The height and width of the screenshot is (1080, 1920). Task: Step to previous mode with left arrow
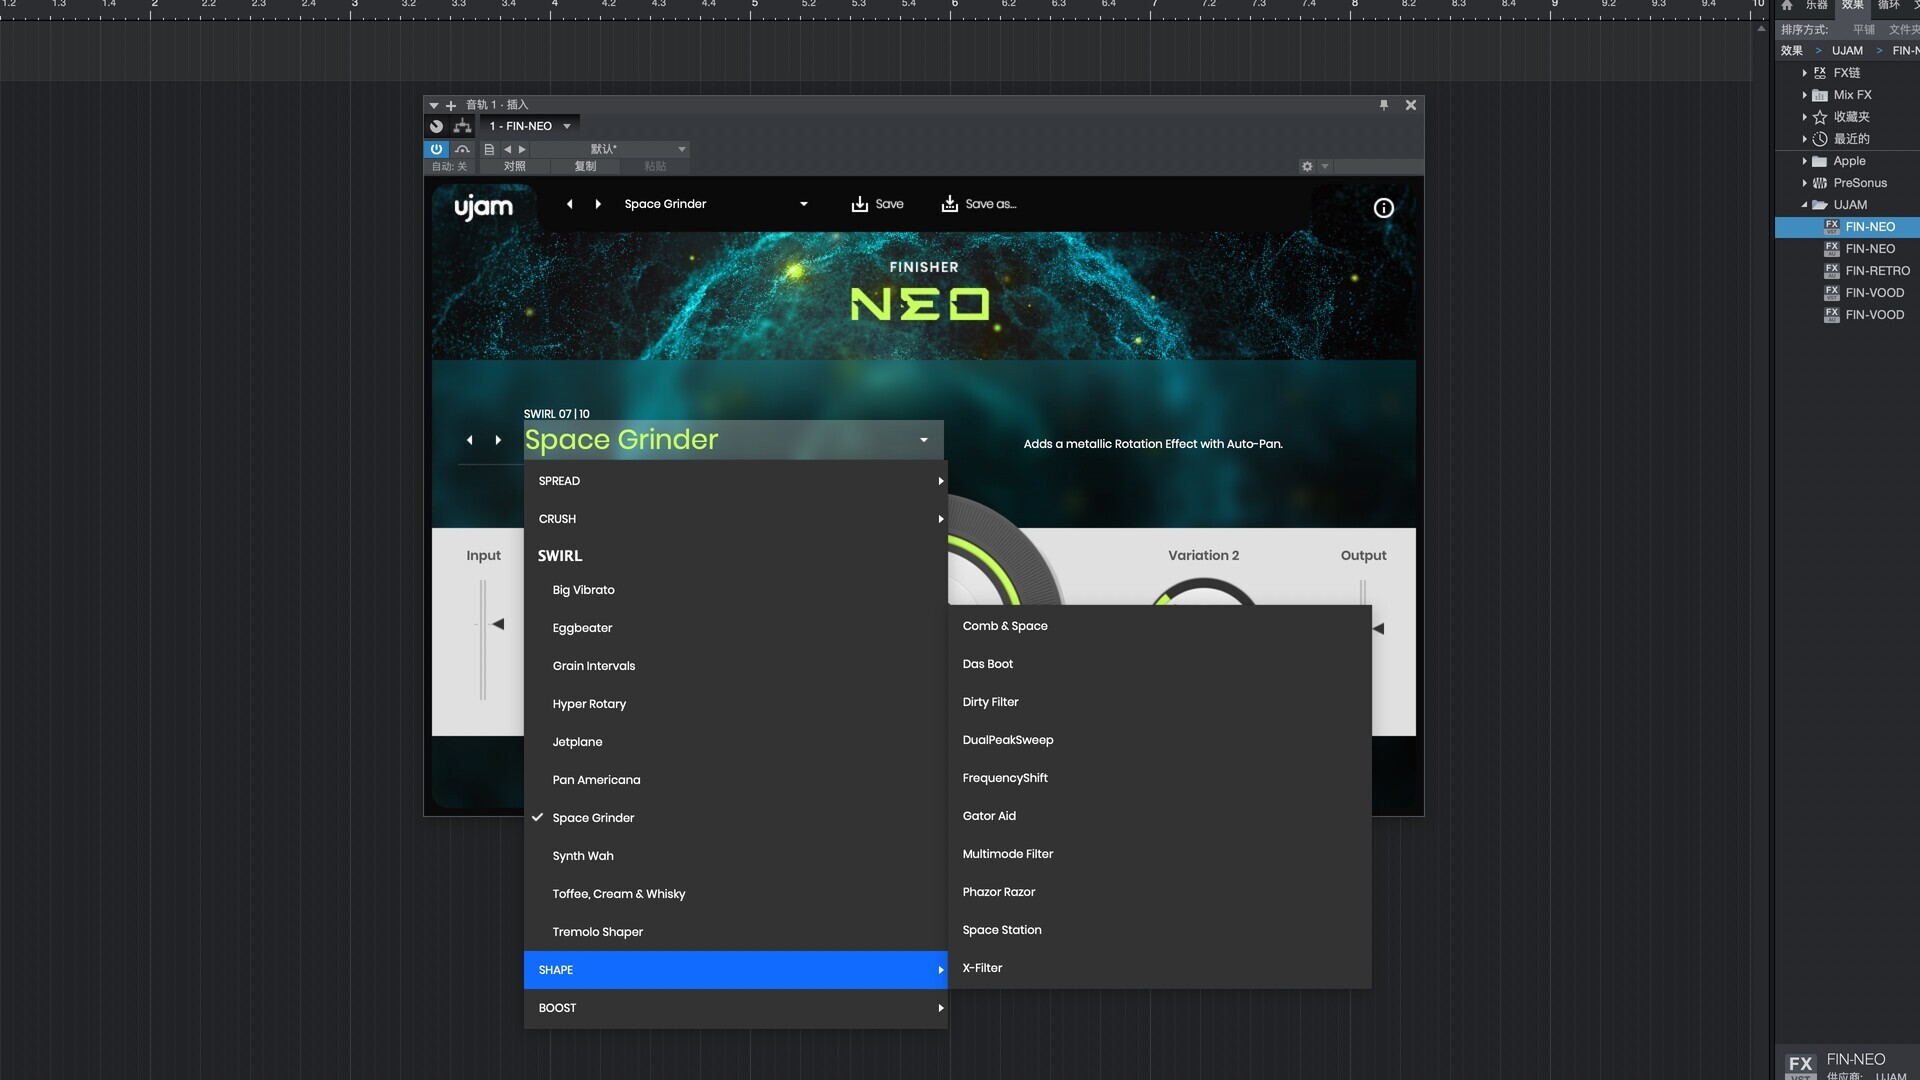[470, 440]
